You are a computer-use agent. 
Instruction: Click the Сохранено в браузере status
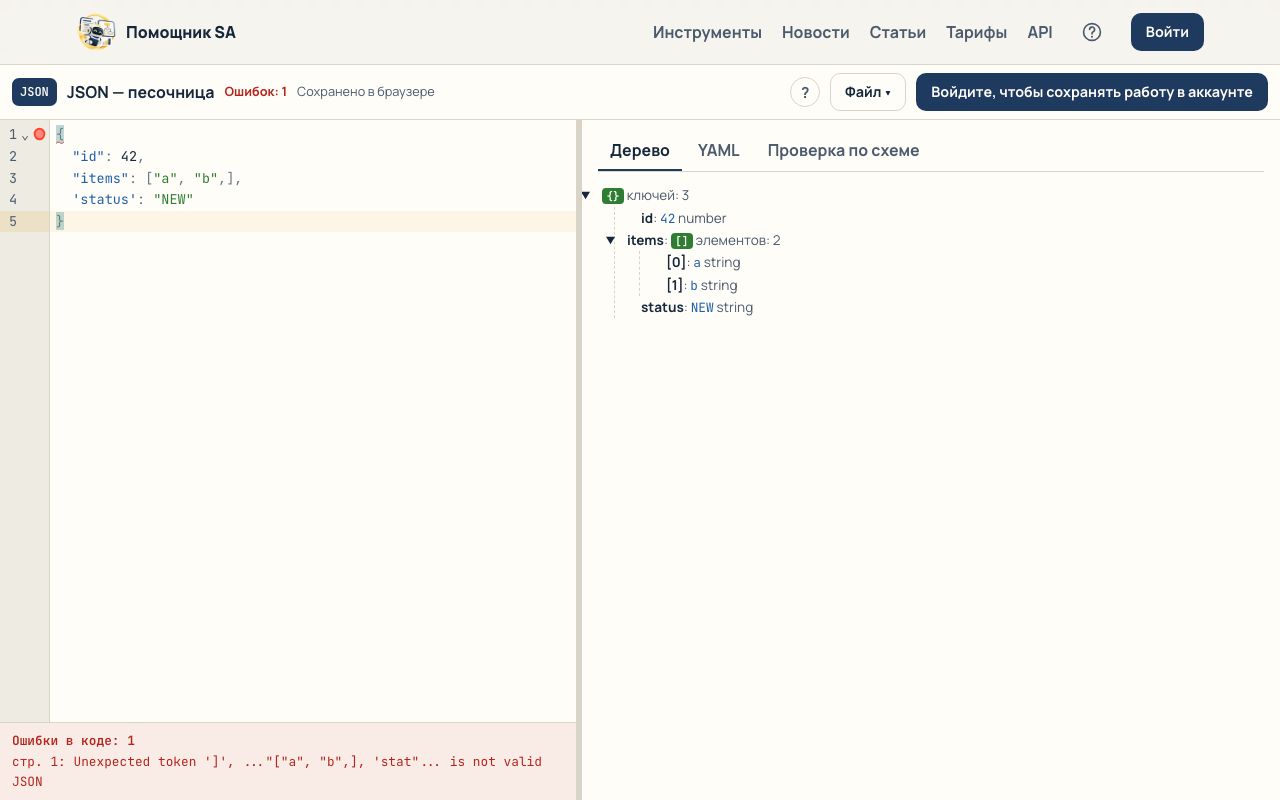(x=366, y=92)
